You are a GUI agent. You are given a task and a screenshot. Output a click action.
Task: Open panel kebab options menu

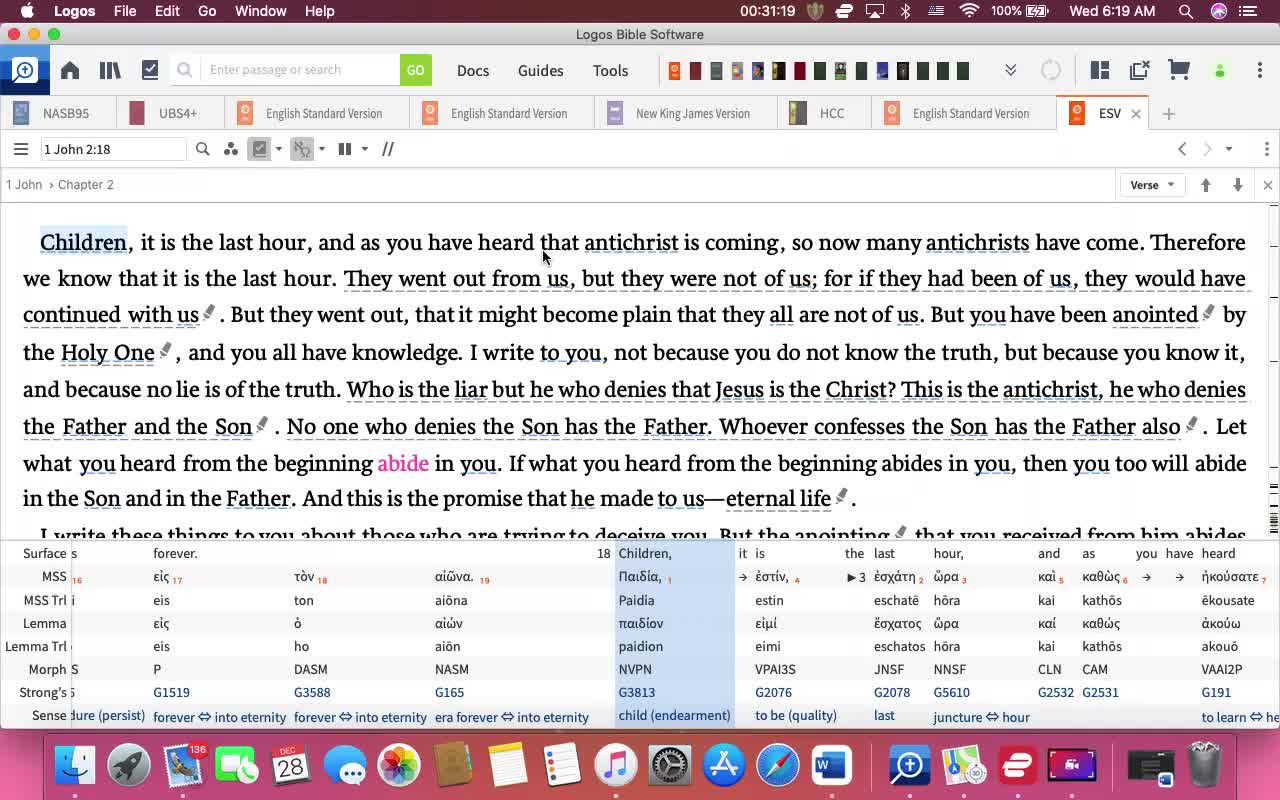tap(1266, 149)
